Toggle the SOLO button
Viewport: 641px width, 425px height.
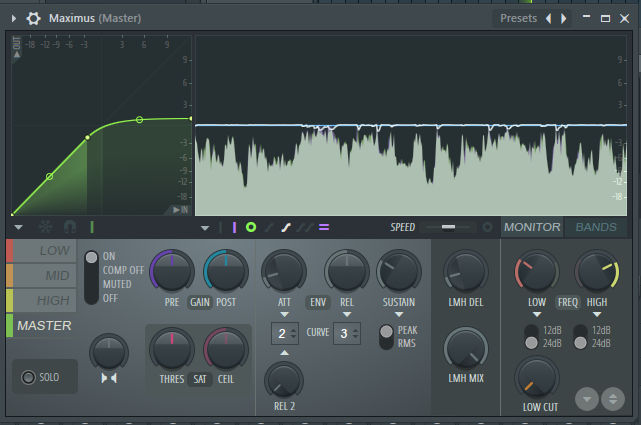coord(45,377)
